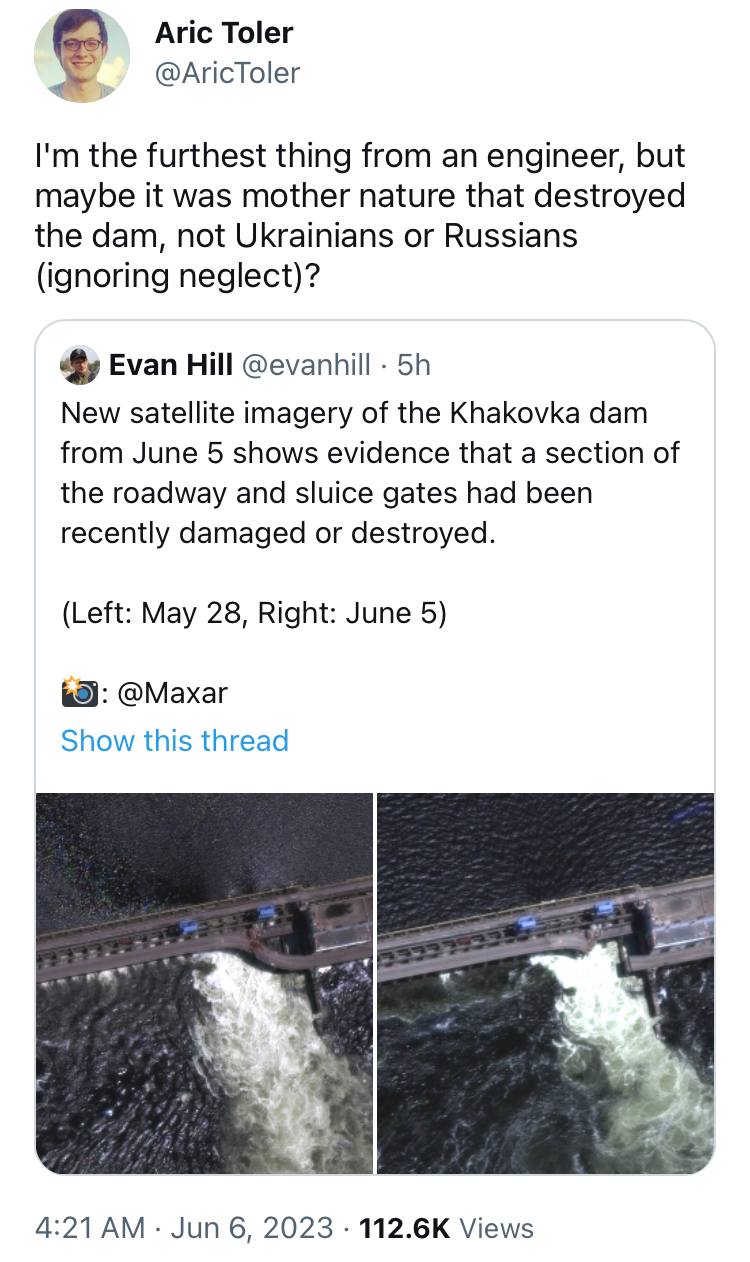
Task: Click the Left May 28, Right June 5 caption
Action: 253,612
